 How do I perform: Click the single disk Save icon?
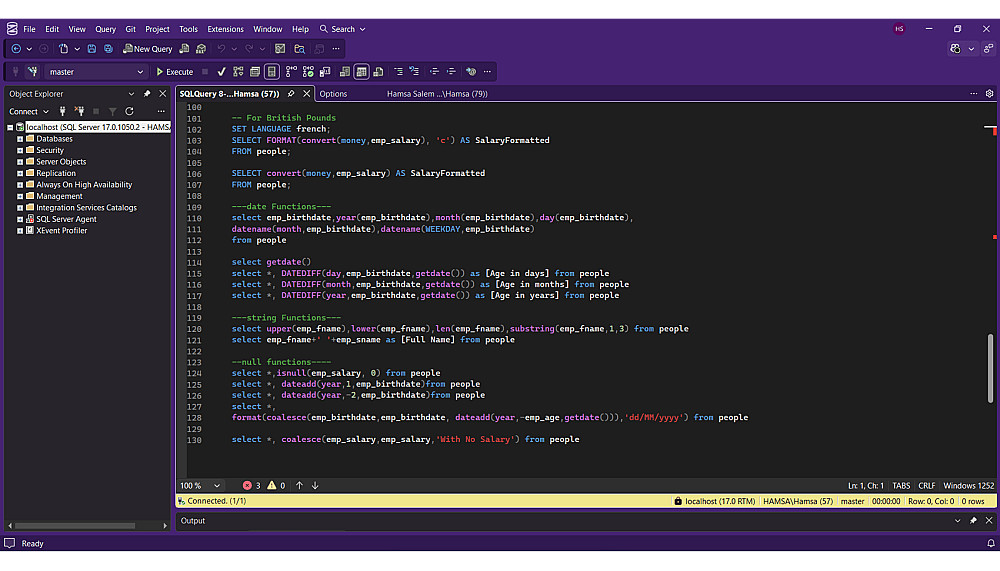pos(92,48)
